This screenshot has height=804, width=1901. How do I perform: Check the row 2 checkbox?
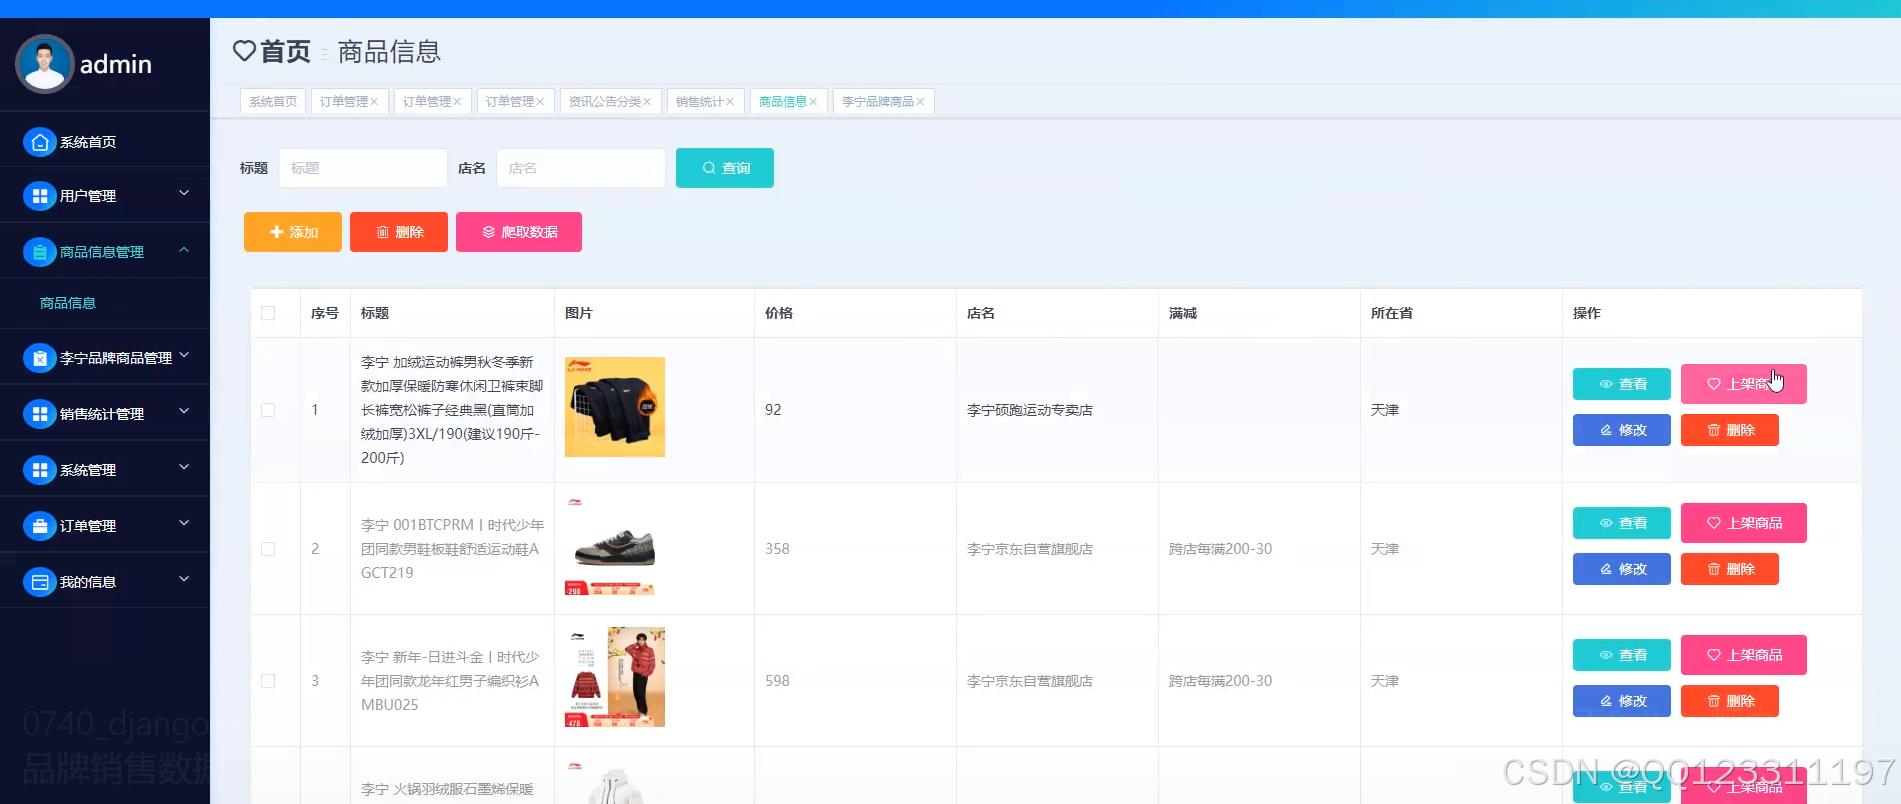[x=268, y=549]
